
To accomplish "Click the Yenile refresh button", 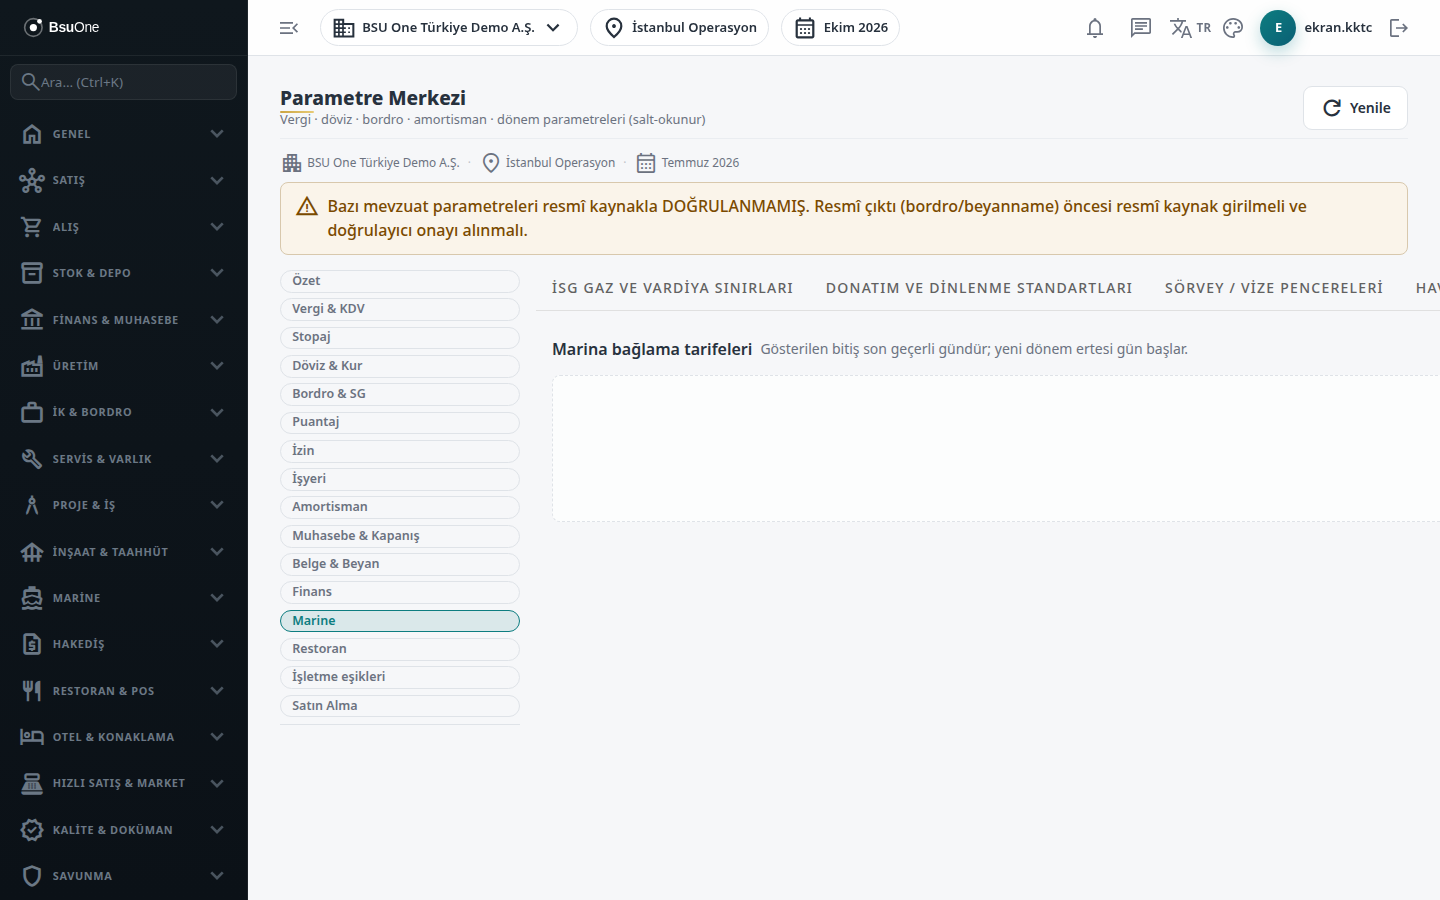I will click(1355, 108).
